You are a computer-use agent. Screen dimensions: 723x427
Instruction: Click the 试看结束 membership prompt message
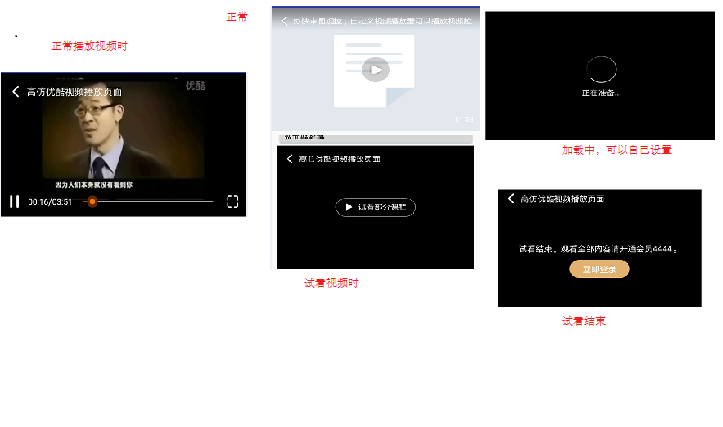click(598, 249)
